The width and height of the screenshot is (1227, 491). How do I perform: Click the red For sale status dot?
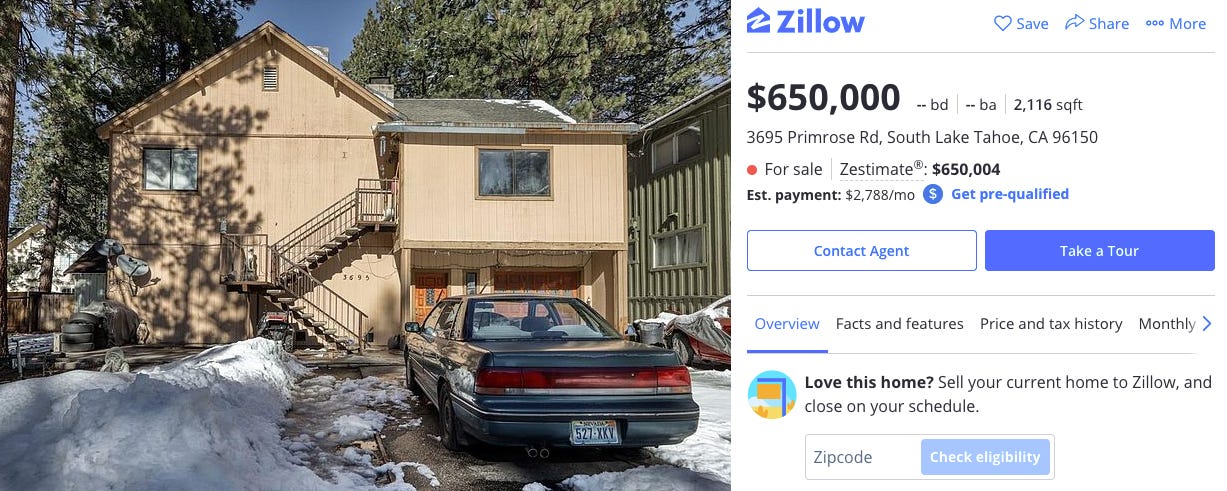tap(752, 170)
